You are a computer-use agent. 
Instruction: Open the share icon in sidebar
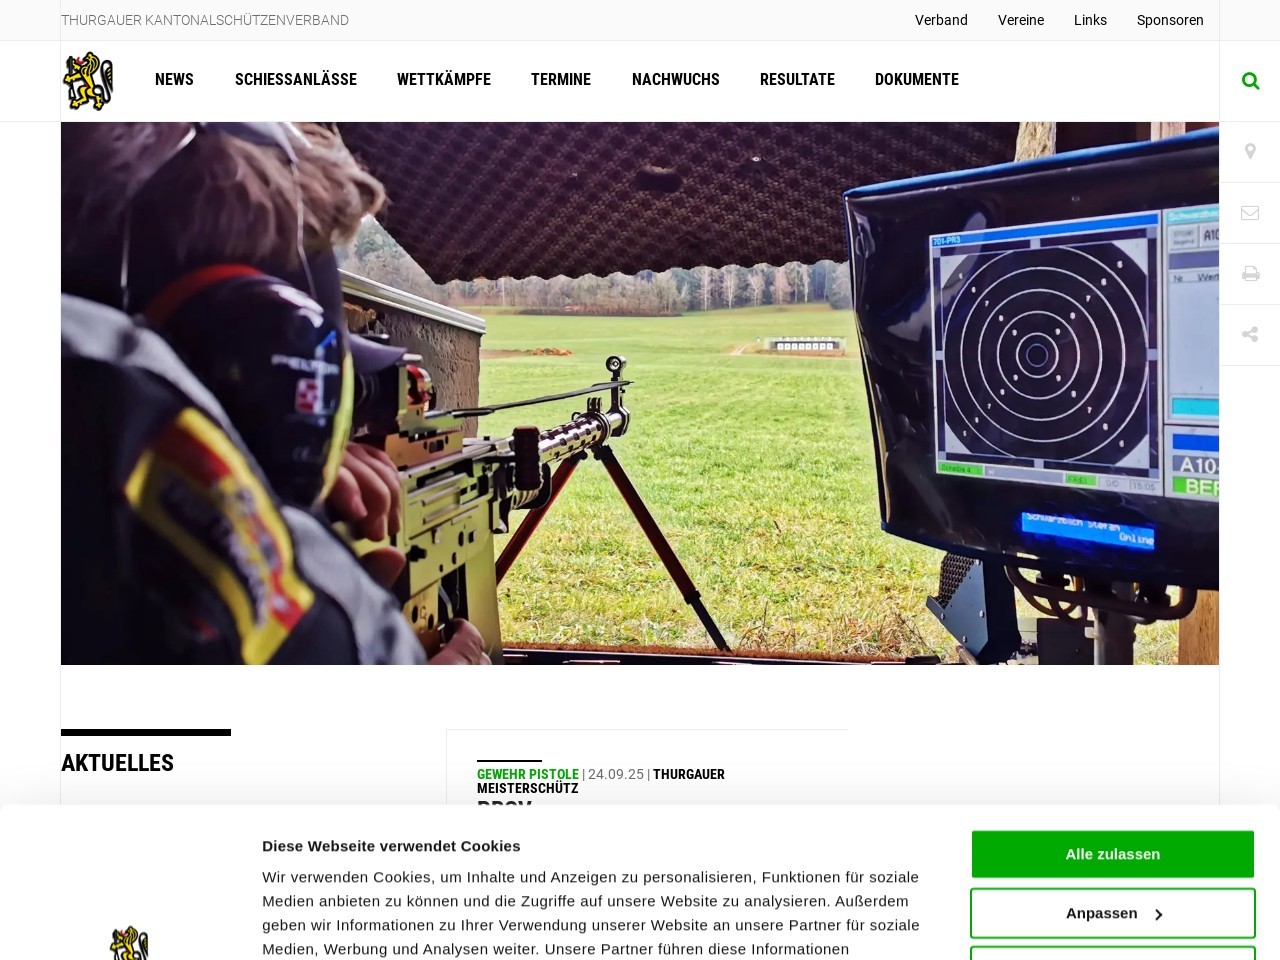pyautogui.click(x=1250, y=335)
